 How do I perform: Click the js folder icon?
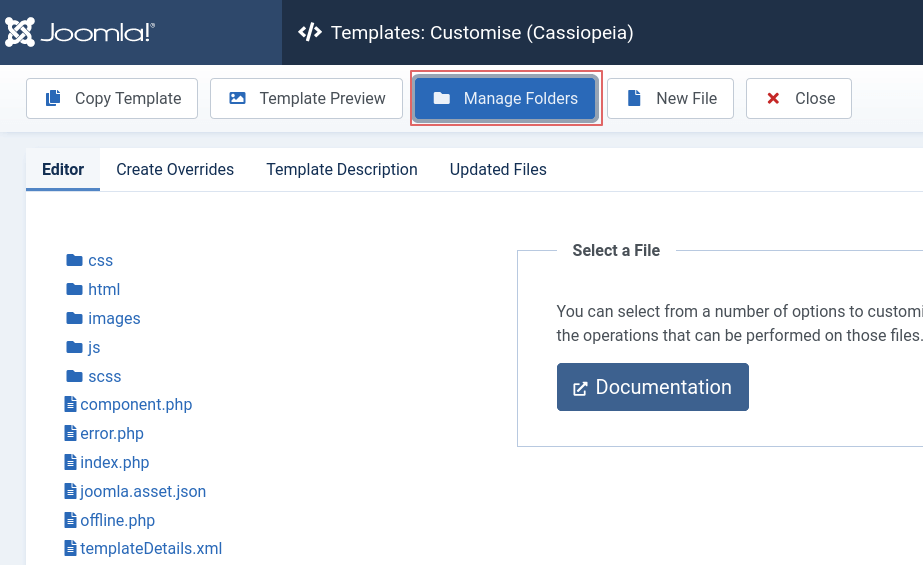(74, 347)
